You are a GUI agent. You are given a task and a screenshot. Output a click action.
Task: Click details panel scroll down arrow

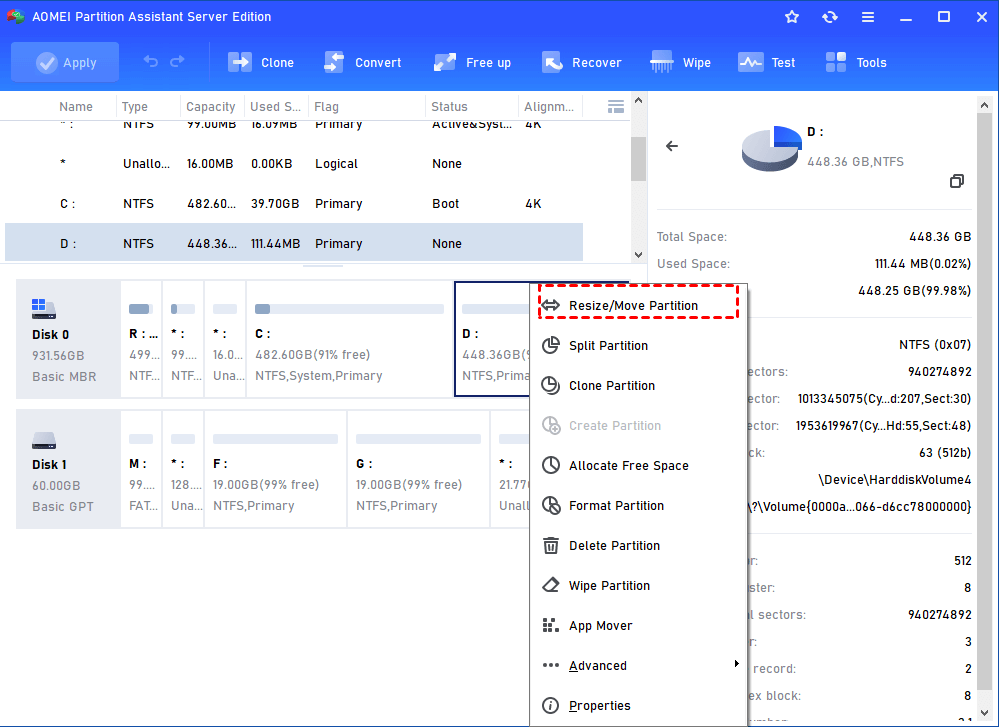(984, 713)
